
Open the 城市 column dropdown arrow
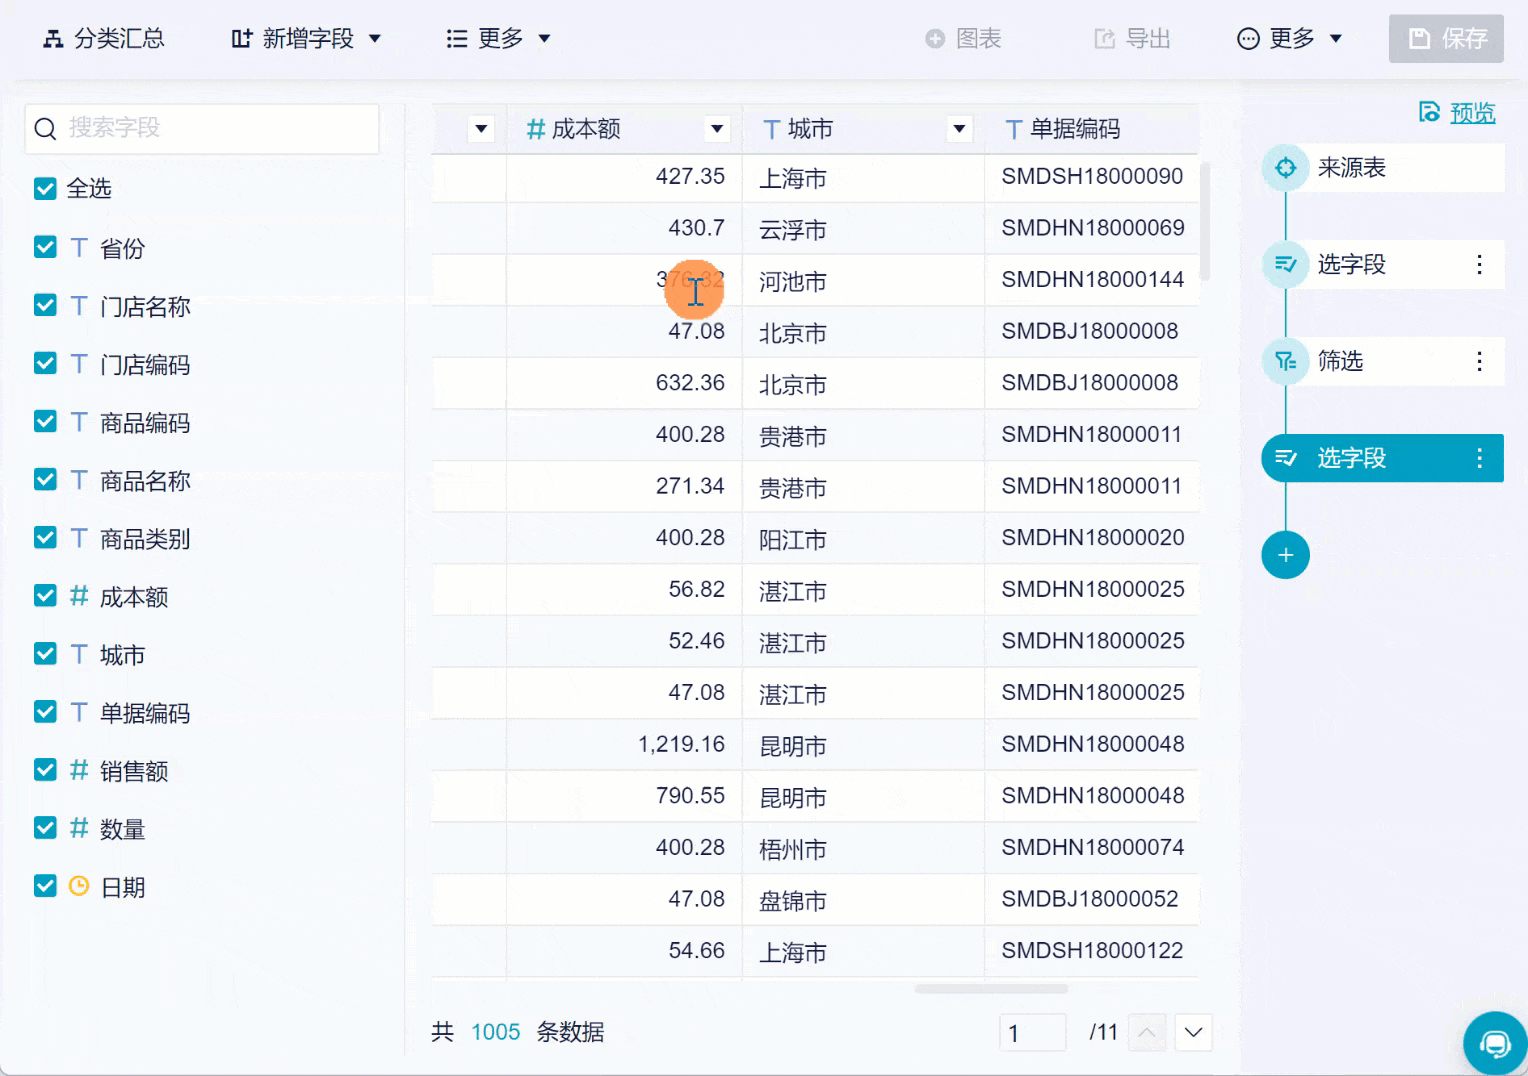click(x=959, y=129)
